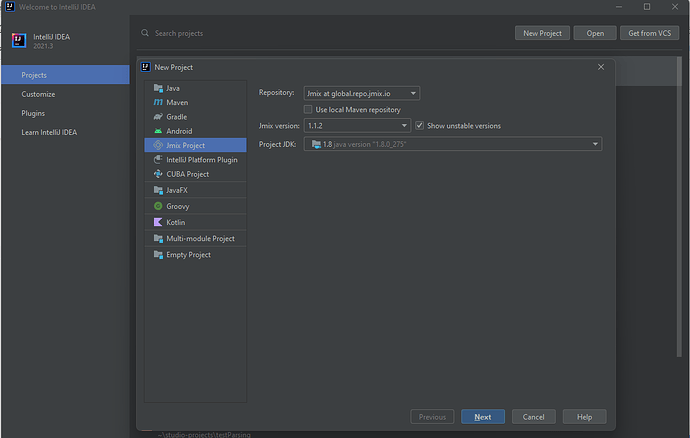Click Get from VCS button
The image size is (690, 438).
pyautogui.click(x=650, y=33)
